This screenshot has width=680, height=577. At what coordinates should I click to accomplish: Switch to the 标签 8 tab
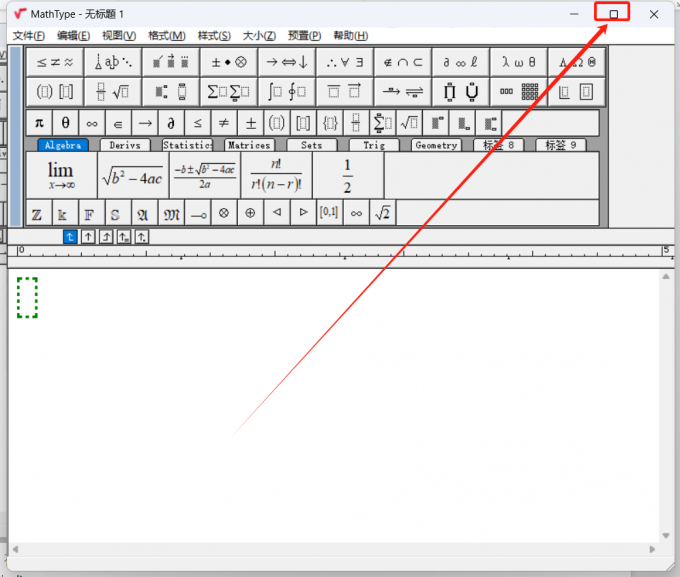coord(499,145)
